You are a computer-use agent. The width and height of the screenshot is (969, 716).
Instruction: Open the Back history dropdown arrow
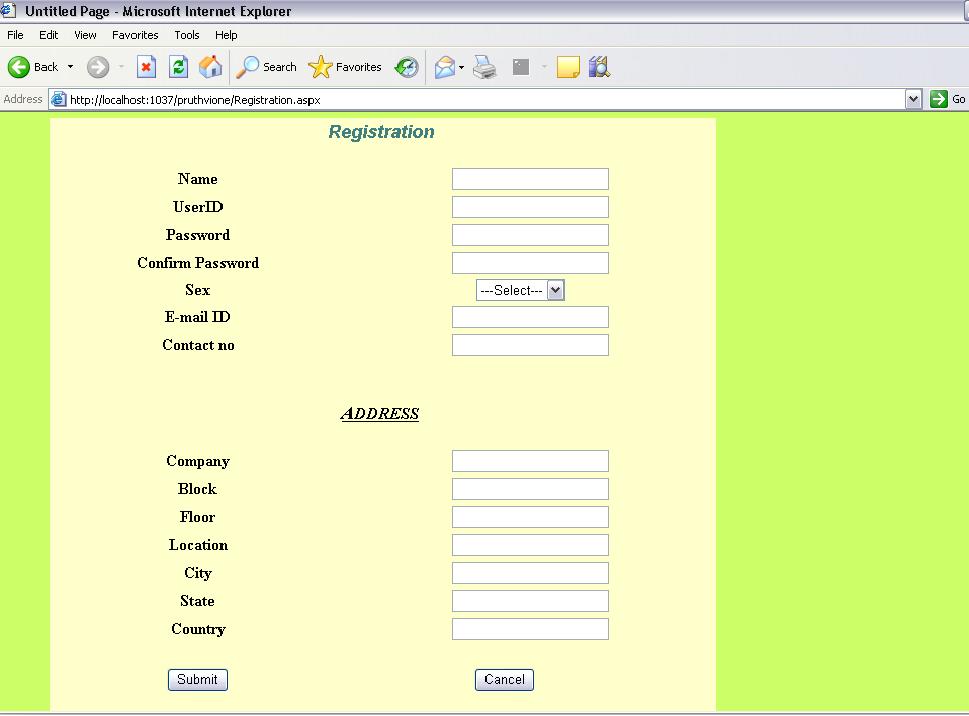point(70,67)
